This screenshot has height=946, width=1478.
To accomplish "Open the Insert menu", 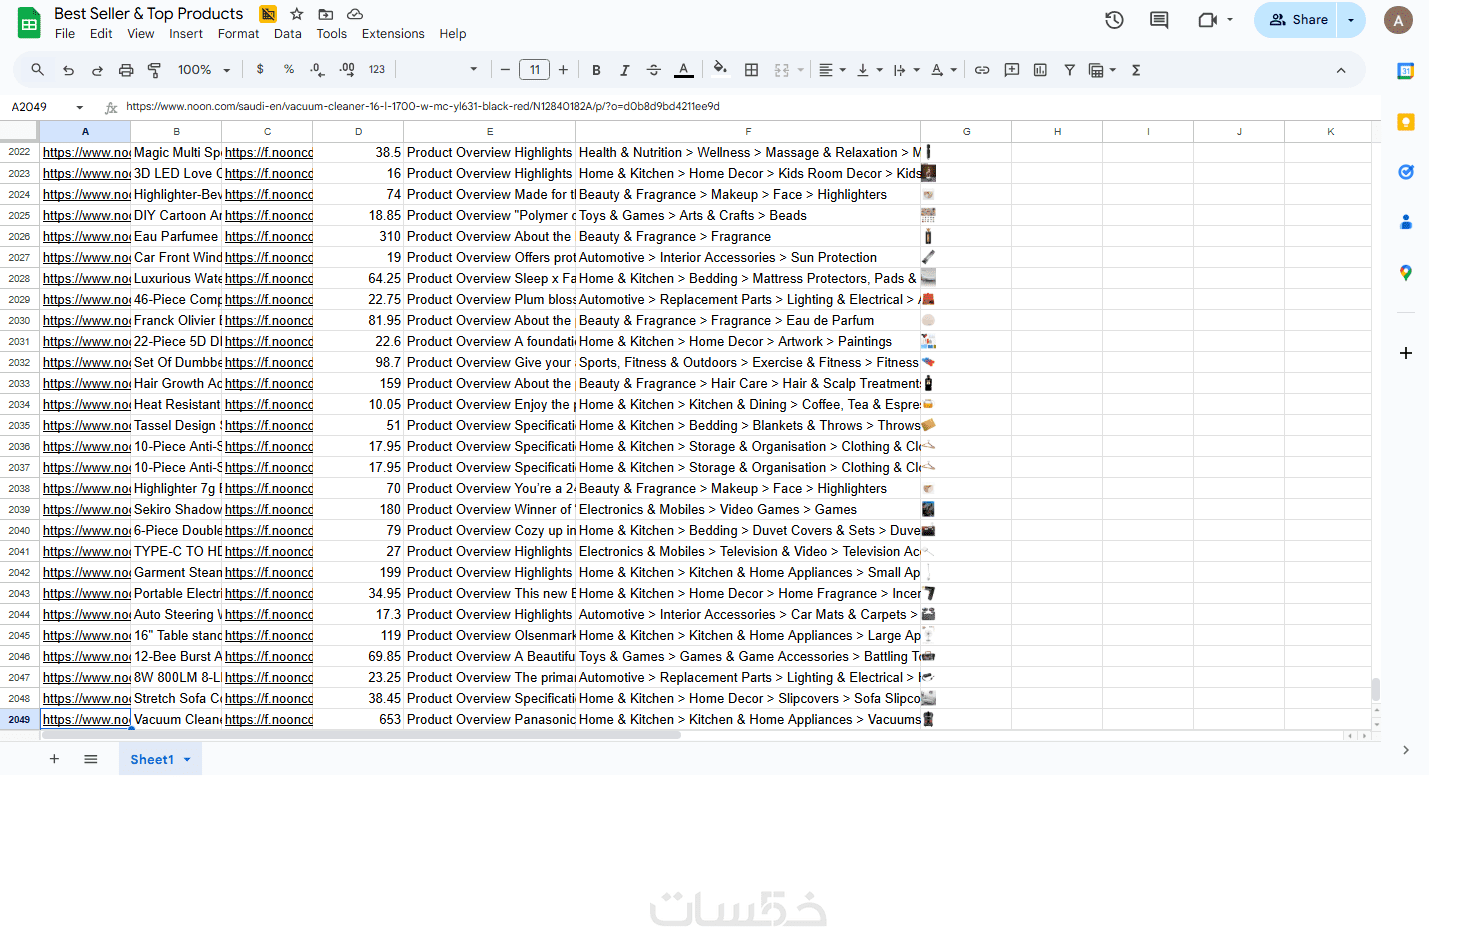I will tap(186, 34).
